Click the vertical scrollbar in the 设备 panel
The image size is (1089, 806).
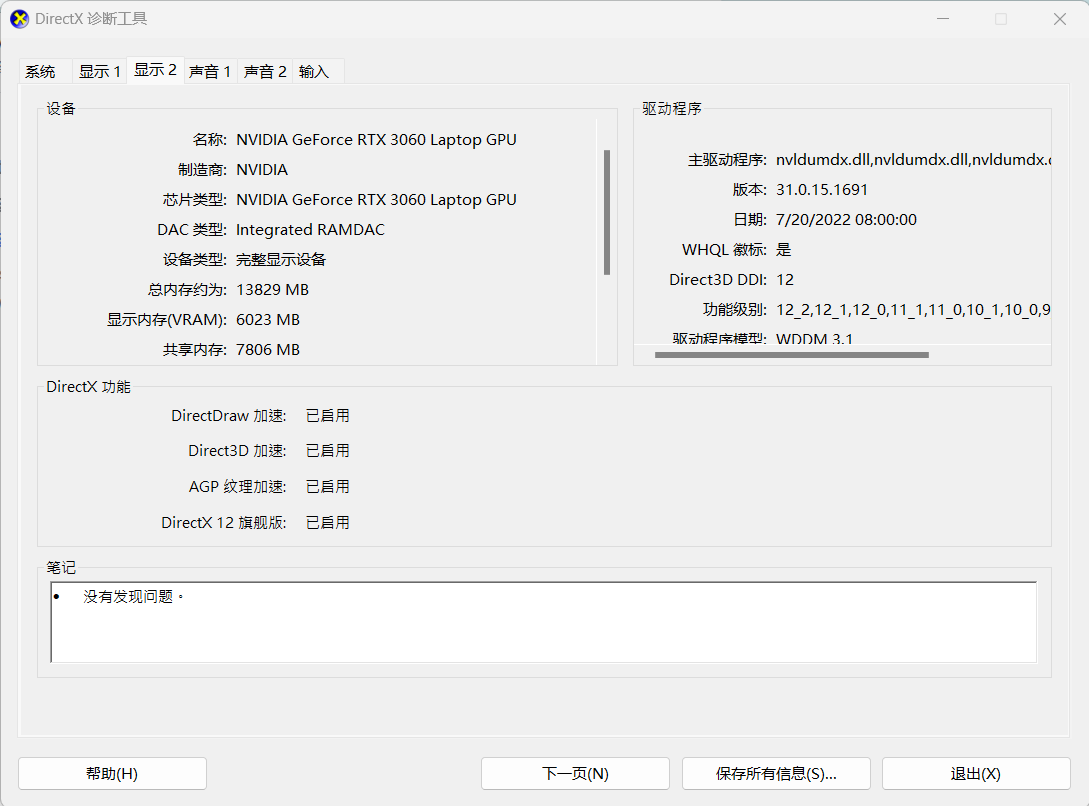(x=606, y=212)
